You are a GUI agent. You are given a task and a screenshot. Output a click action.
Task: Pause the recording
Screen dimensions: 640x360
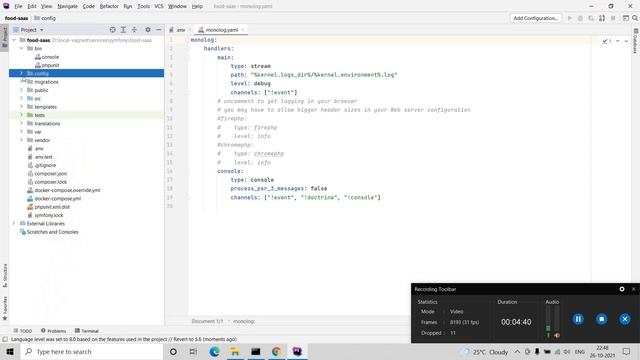pyautogui.click(x=578, y=319)
